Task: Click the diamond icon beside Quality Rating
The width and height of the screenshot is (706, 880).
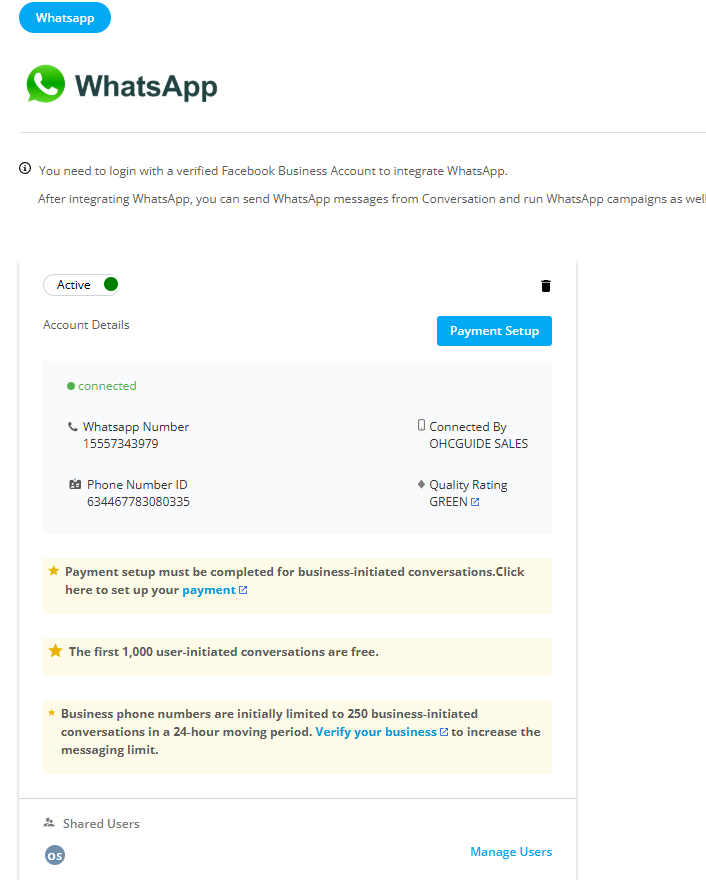Action: [x=421, y=484]
